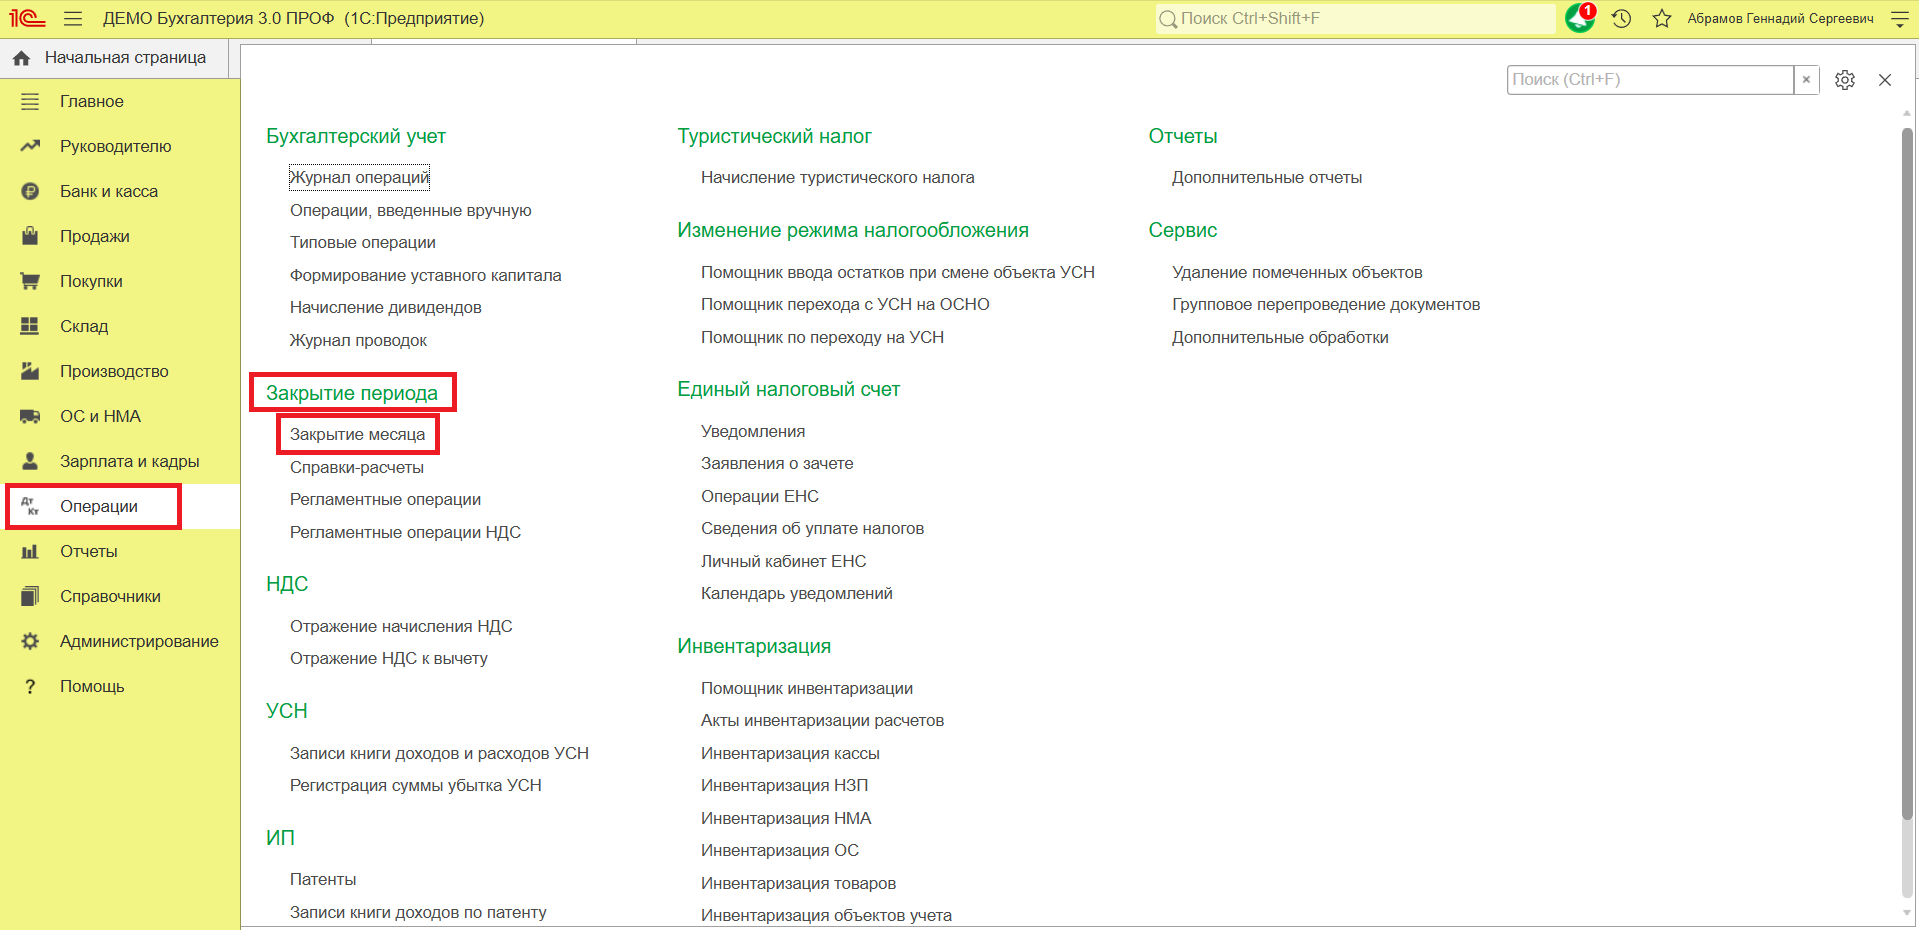Open Отражение НДС к вычету

click(x=388, y=658)
